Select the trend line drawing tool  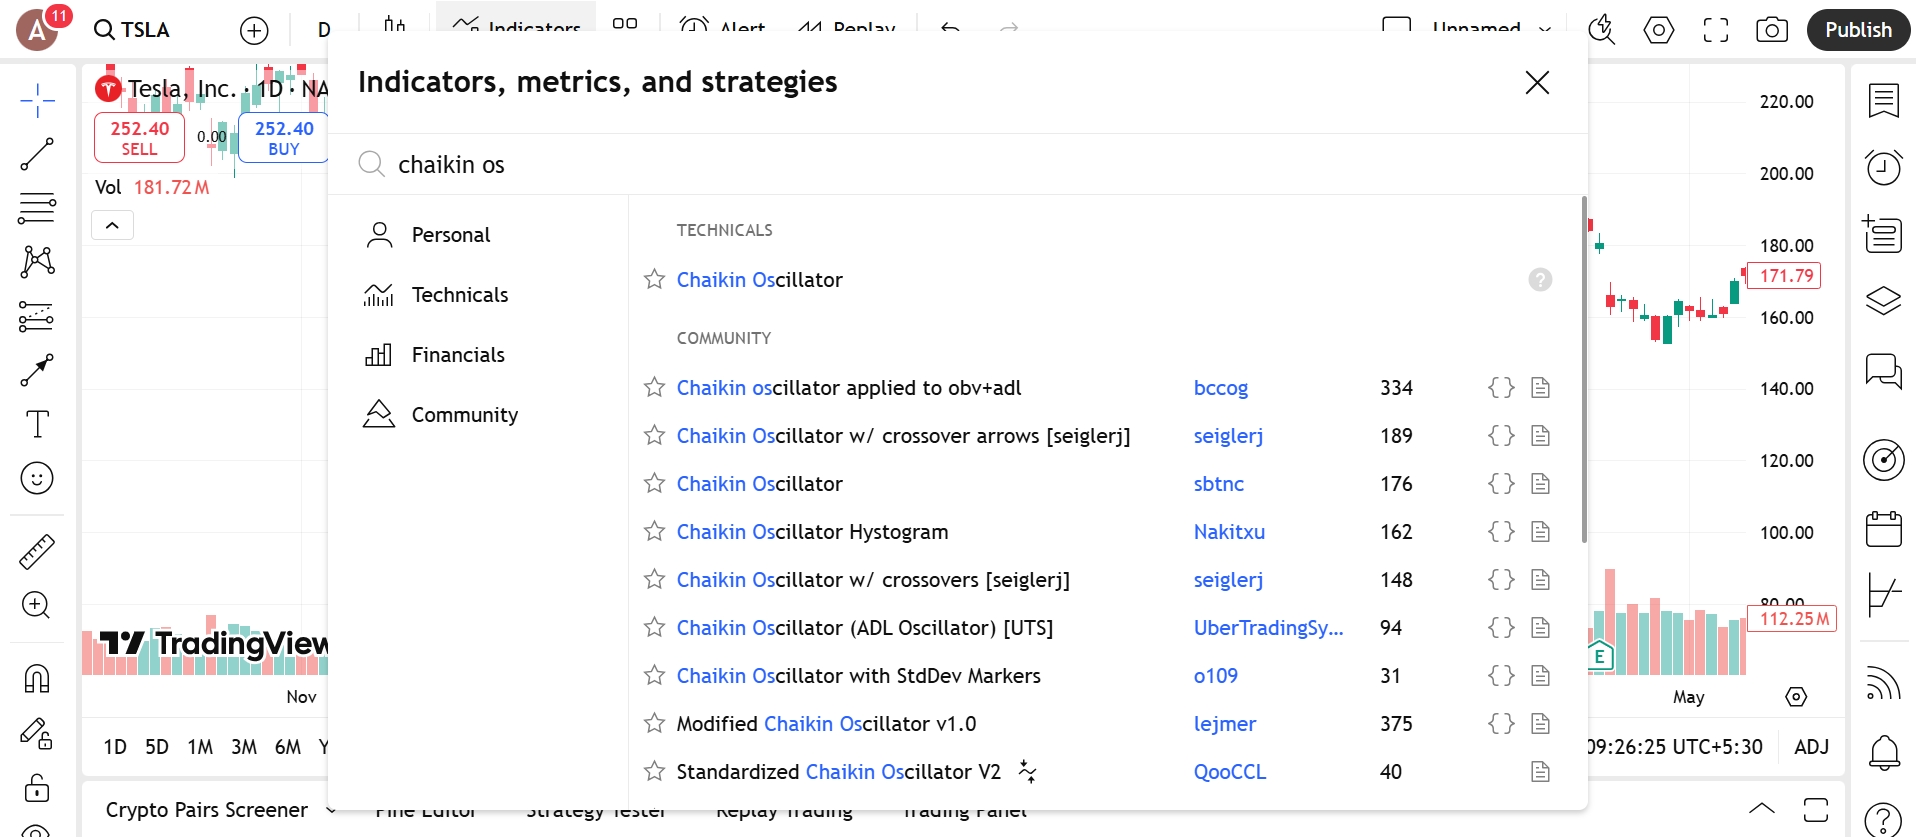tap(37, 154)
